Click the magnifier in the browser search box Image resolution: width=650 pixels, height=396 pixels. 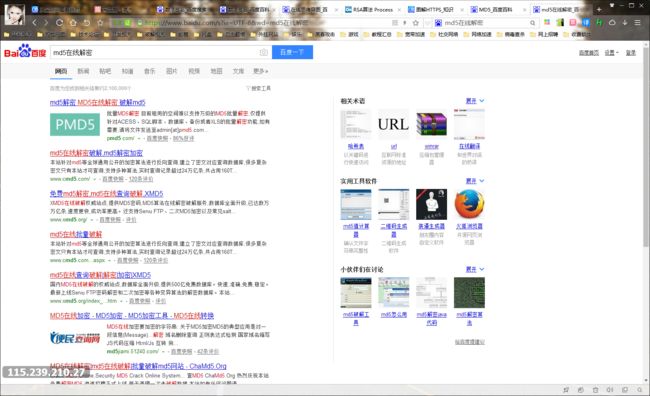click(x=532, y=23)
